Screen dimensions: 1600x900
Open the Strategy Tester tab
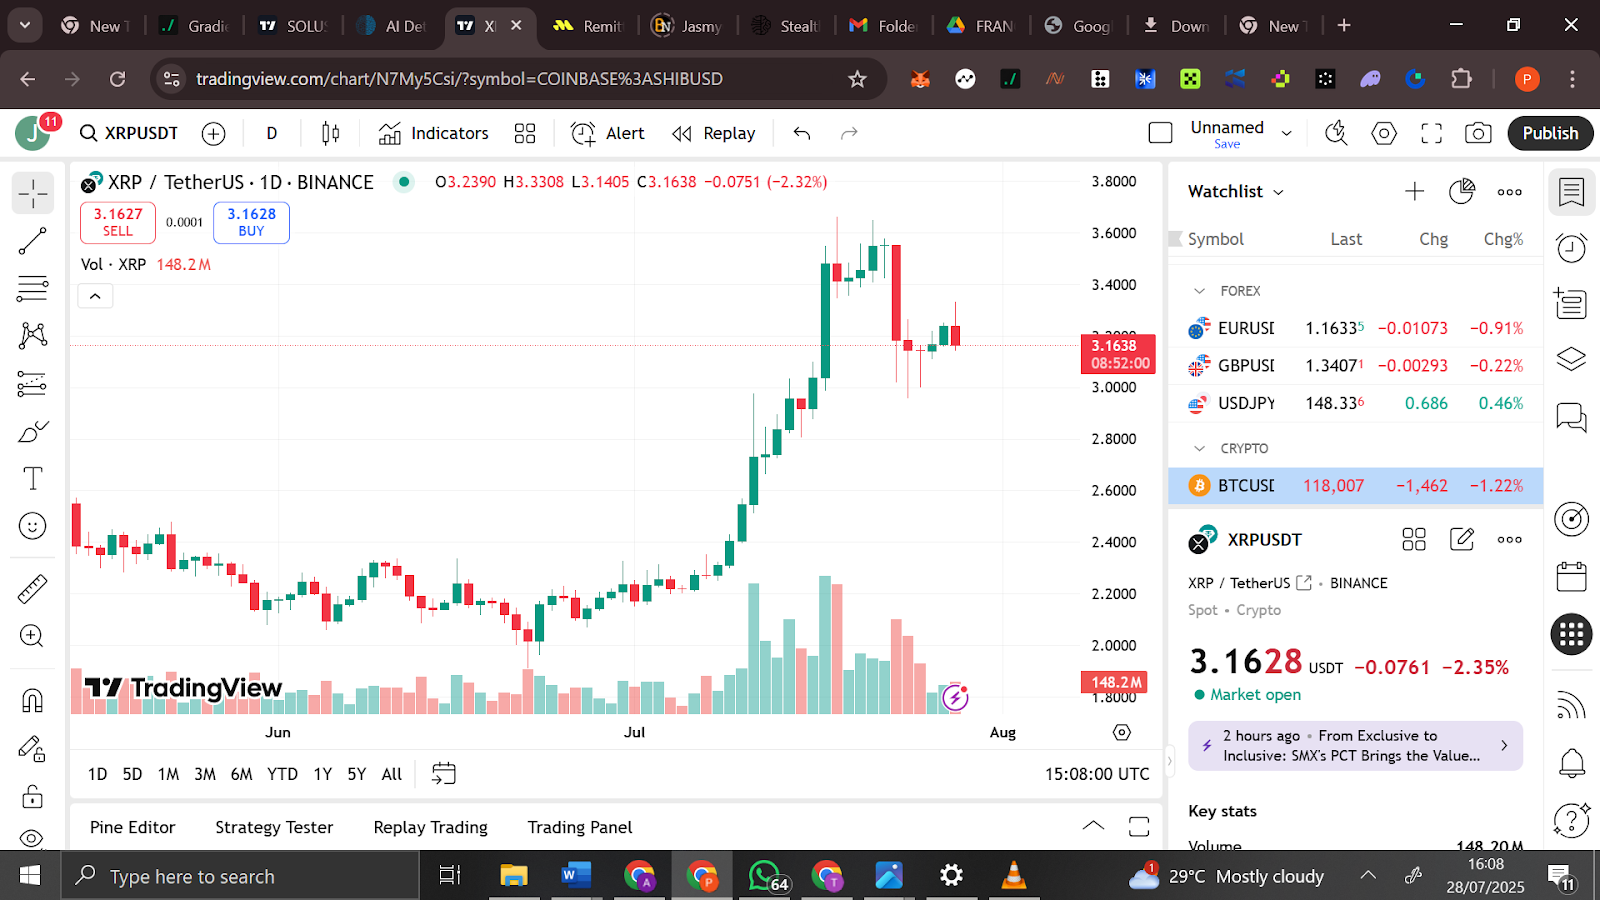point(274,828)
